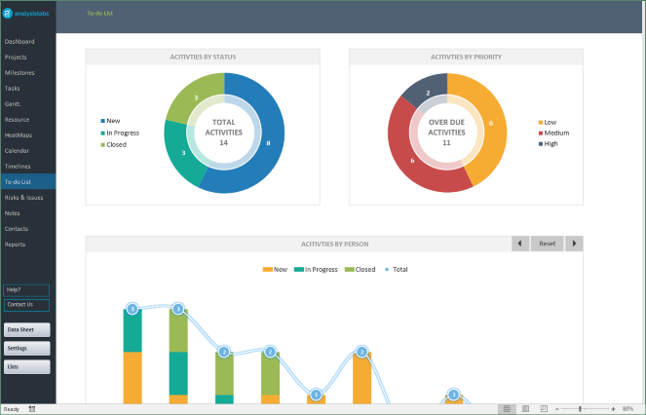Click the 80% zoom level
Screen dimensions: 646x415
(627, 409)
